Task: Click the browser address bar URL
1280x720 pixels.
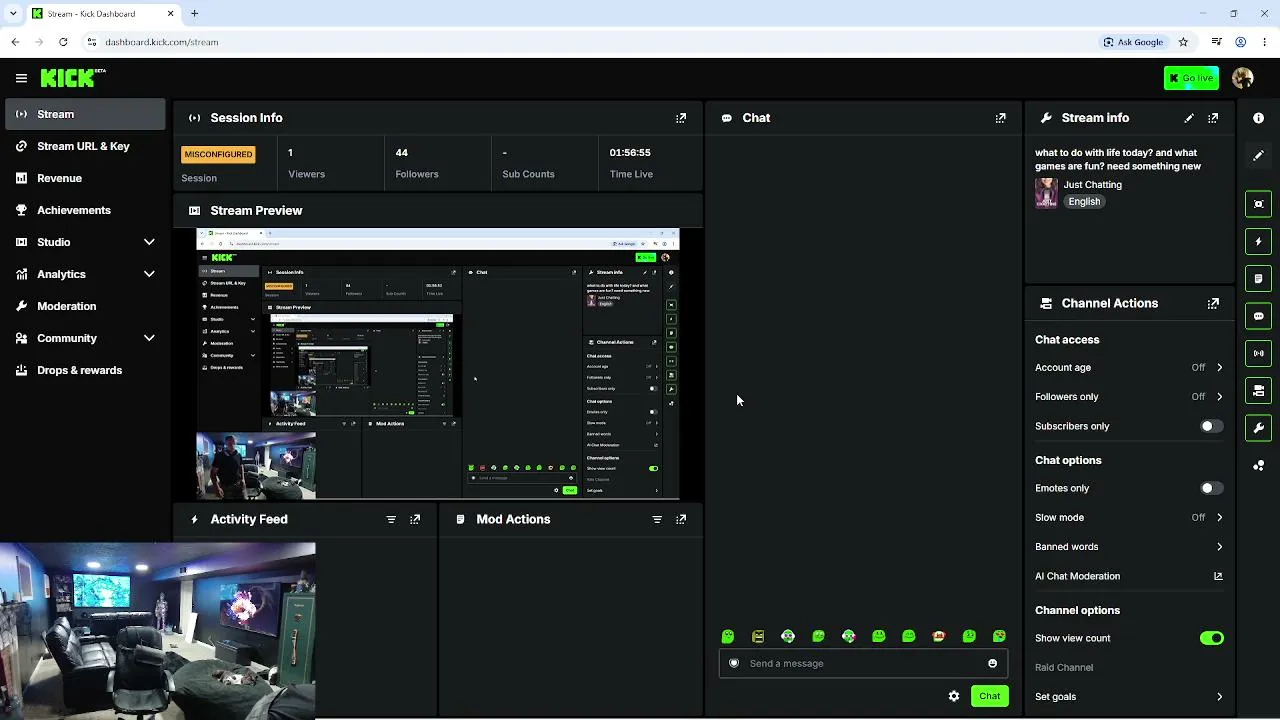Action: [161, 42]
